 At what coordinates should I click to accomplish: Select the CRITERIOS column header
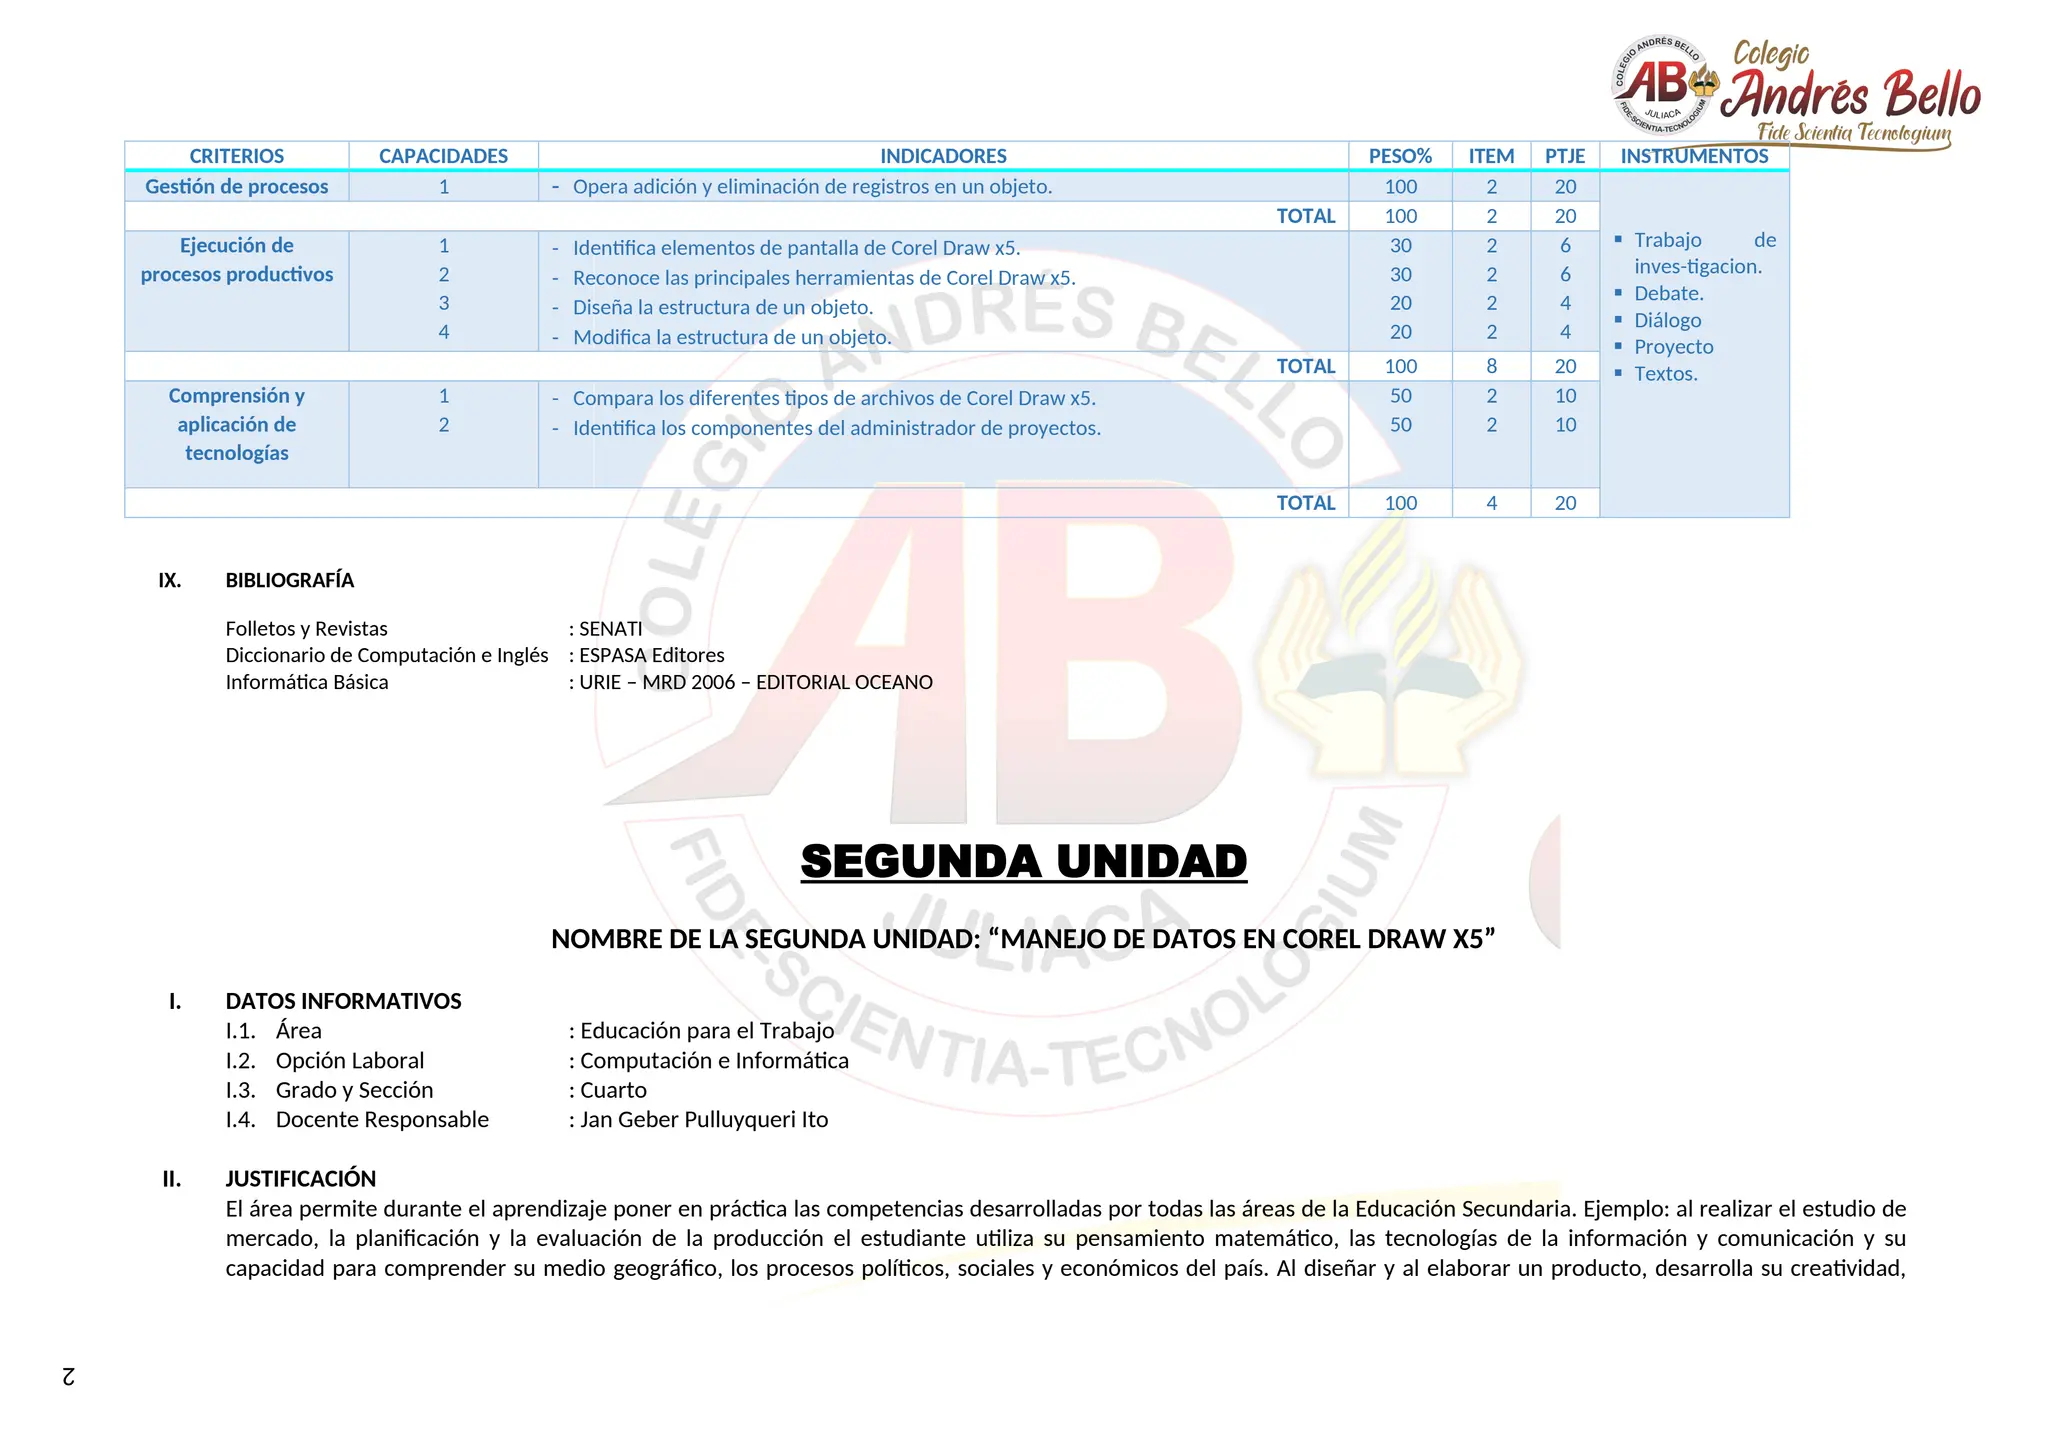[237, 156]
